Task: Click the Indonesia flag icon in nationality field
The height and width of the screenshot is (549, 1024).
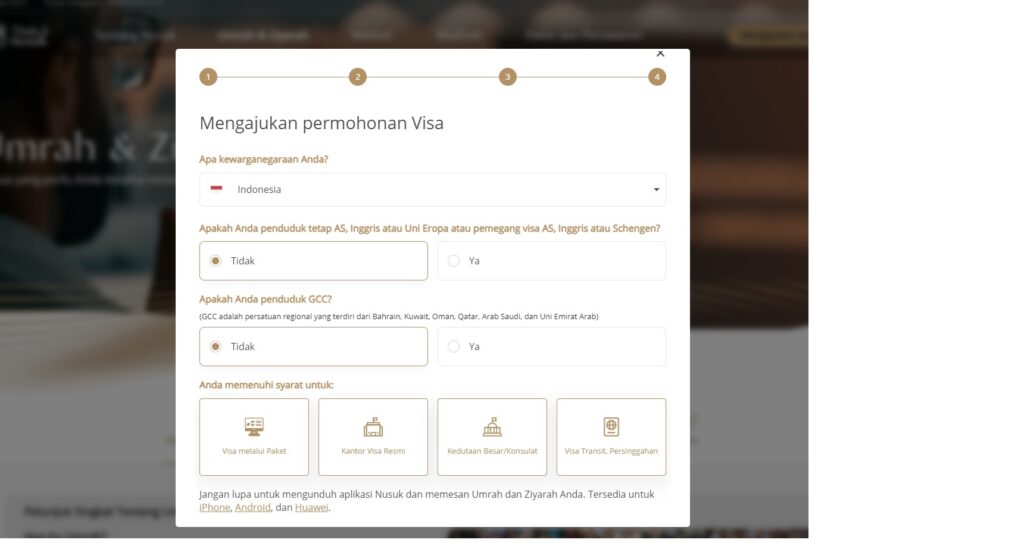Action: (216, 189)
